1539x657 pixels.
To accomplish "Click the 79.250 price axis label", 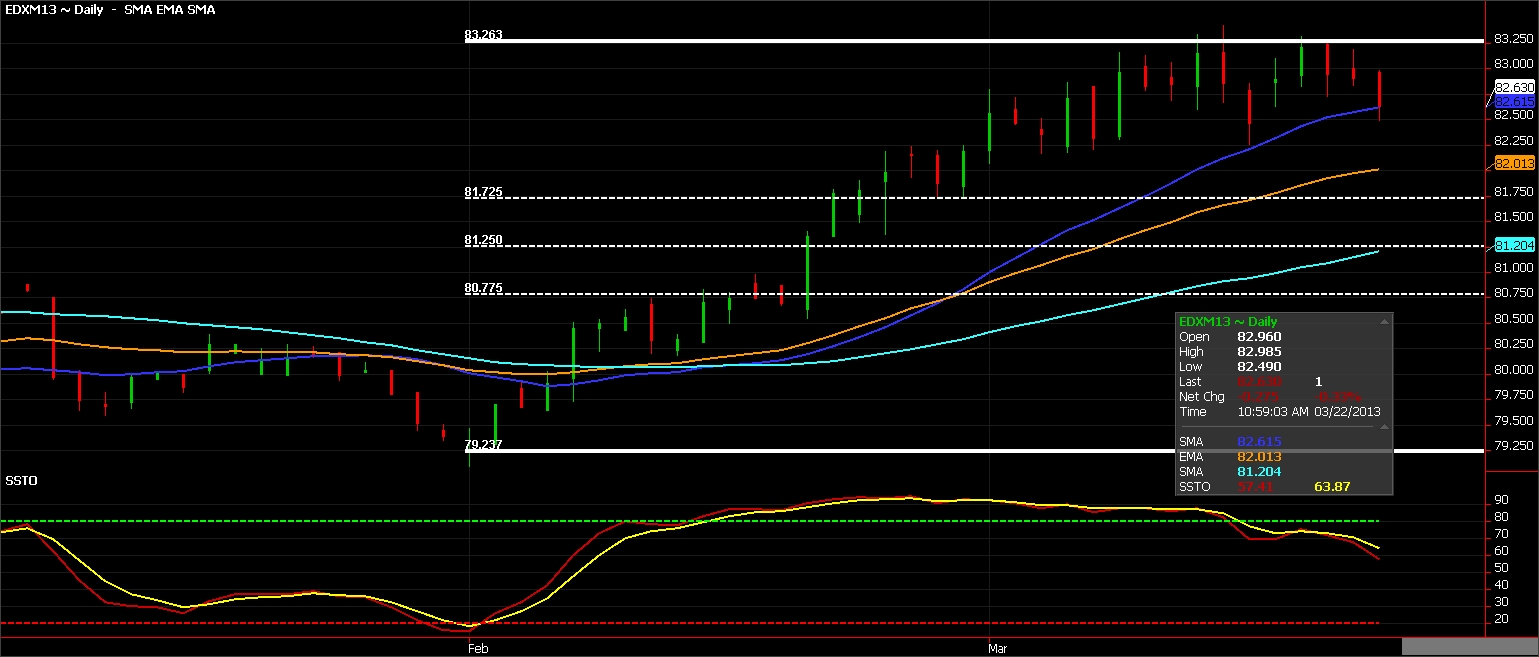I will pos(1514,446).
